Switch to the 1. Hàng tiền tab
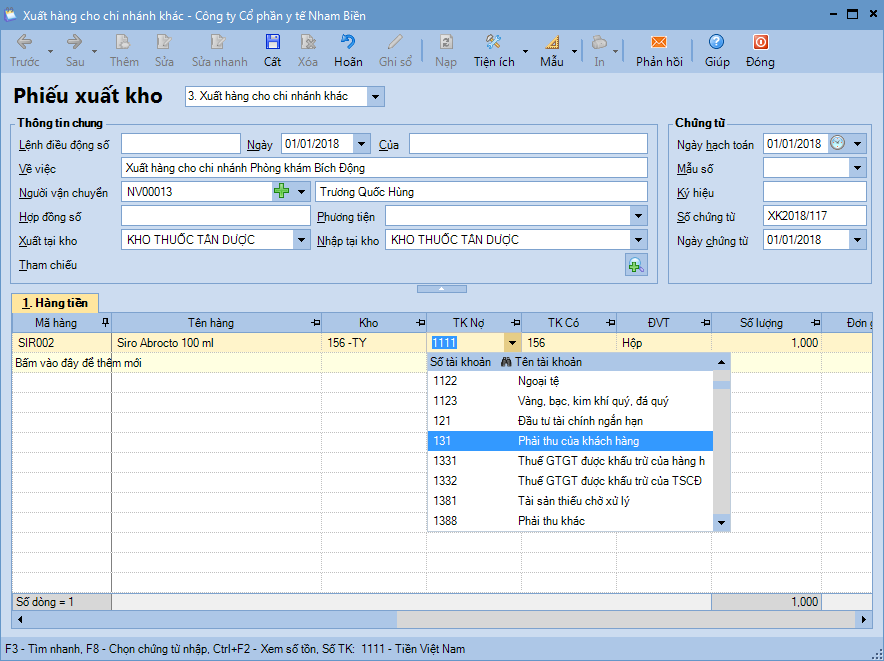The image size is (884, 661). coord(55,303)
